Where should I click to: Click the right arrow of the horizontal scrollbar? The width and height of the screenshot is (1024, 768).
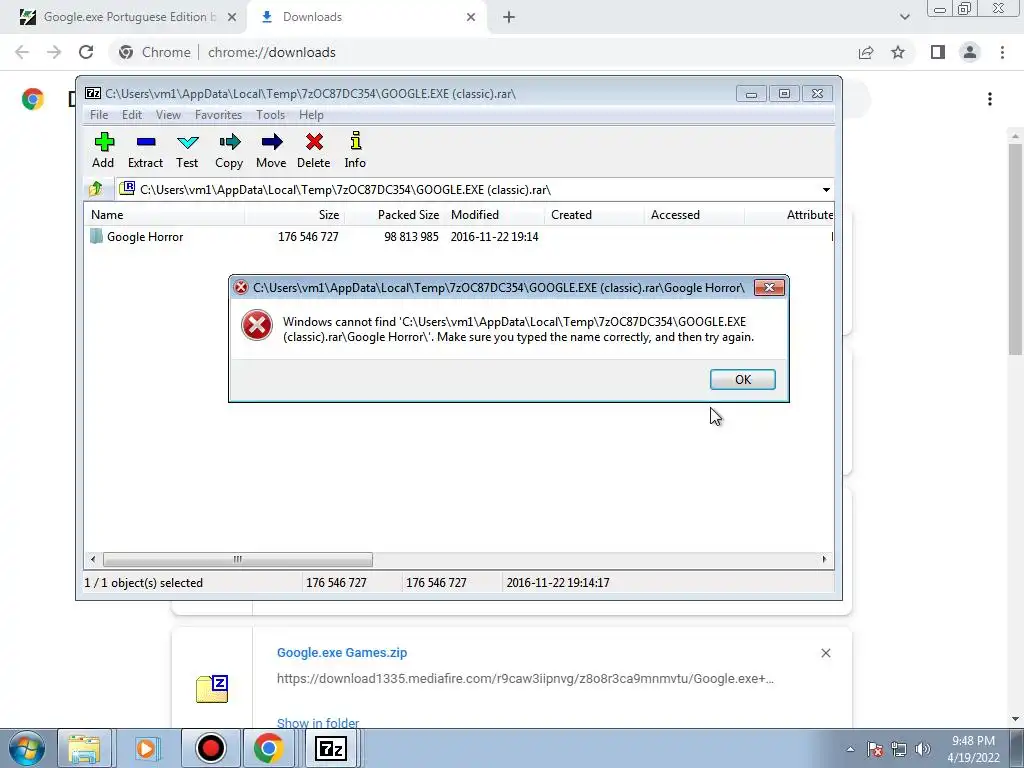pos(824,559)
